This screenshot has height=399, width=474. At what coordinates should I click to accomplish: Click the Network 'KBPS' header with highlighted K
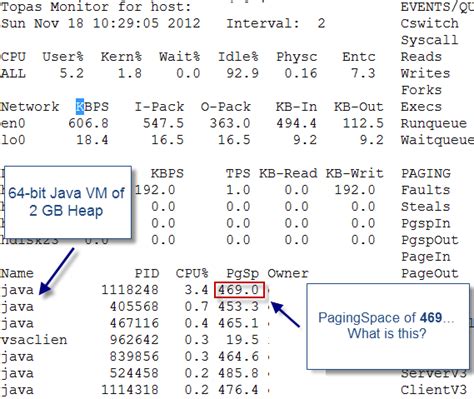coord(92,107)
